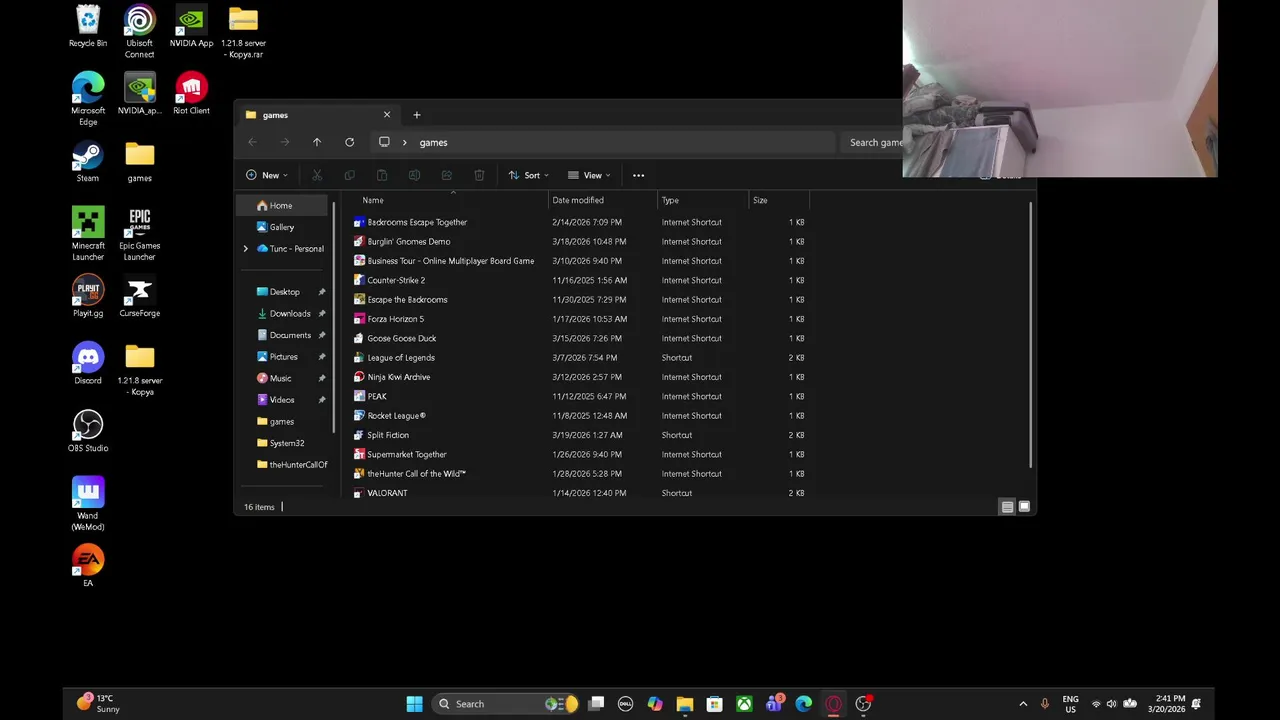Image resolution: width=1280 pixels, height=720 pixels.
Task: Open the Windows Start button
Action: [414, 704]
